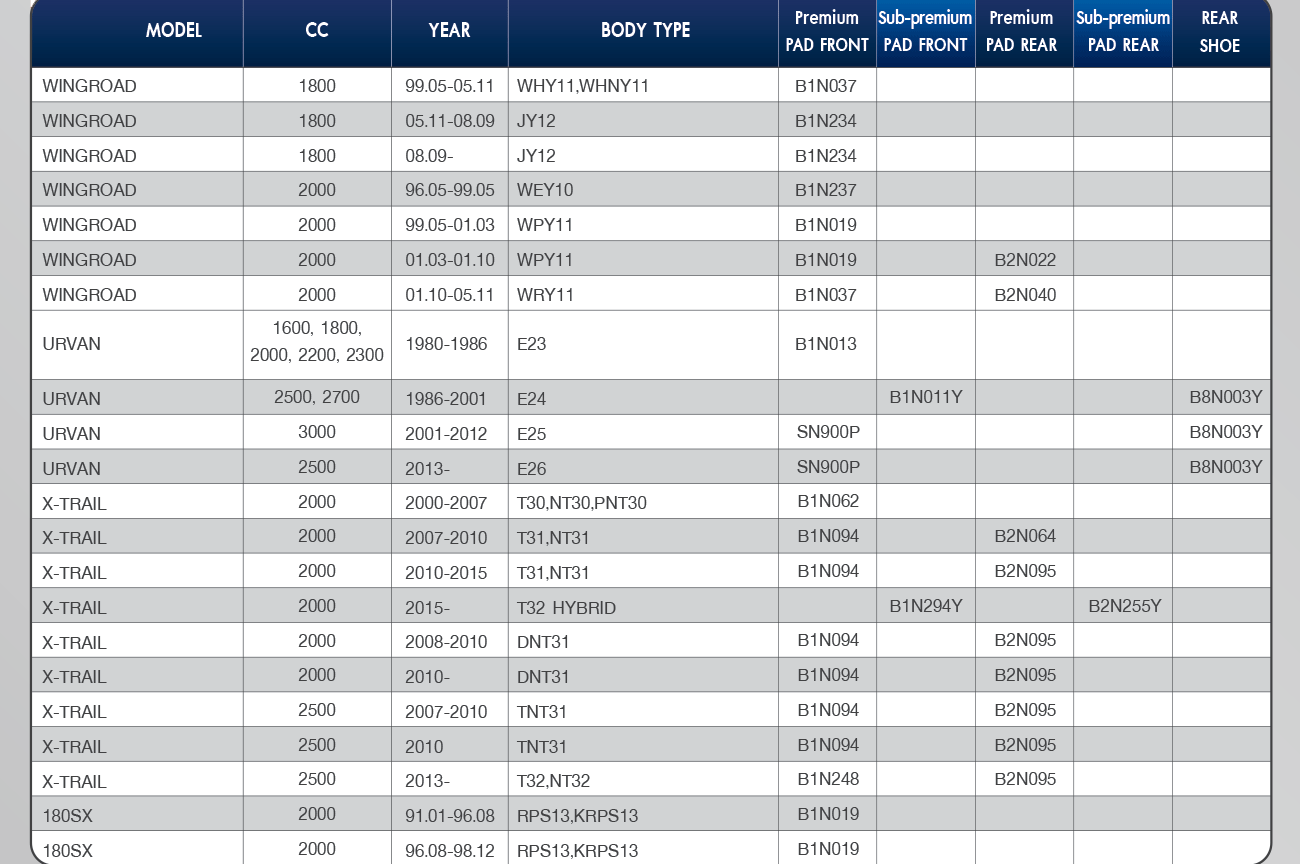This screenshot has width=1300, height=864.
Task: Click year cell 99.05-05.11
Action: click(x=450, y=86)
